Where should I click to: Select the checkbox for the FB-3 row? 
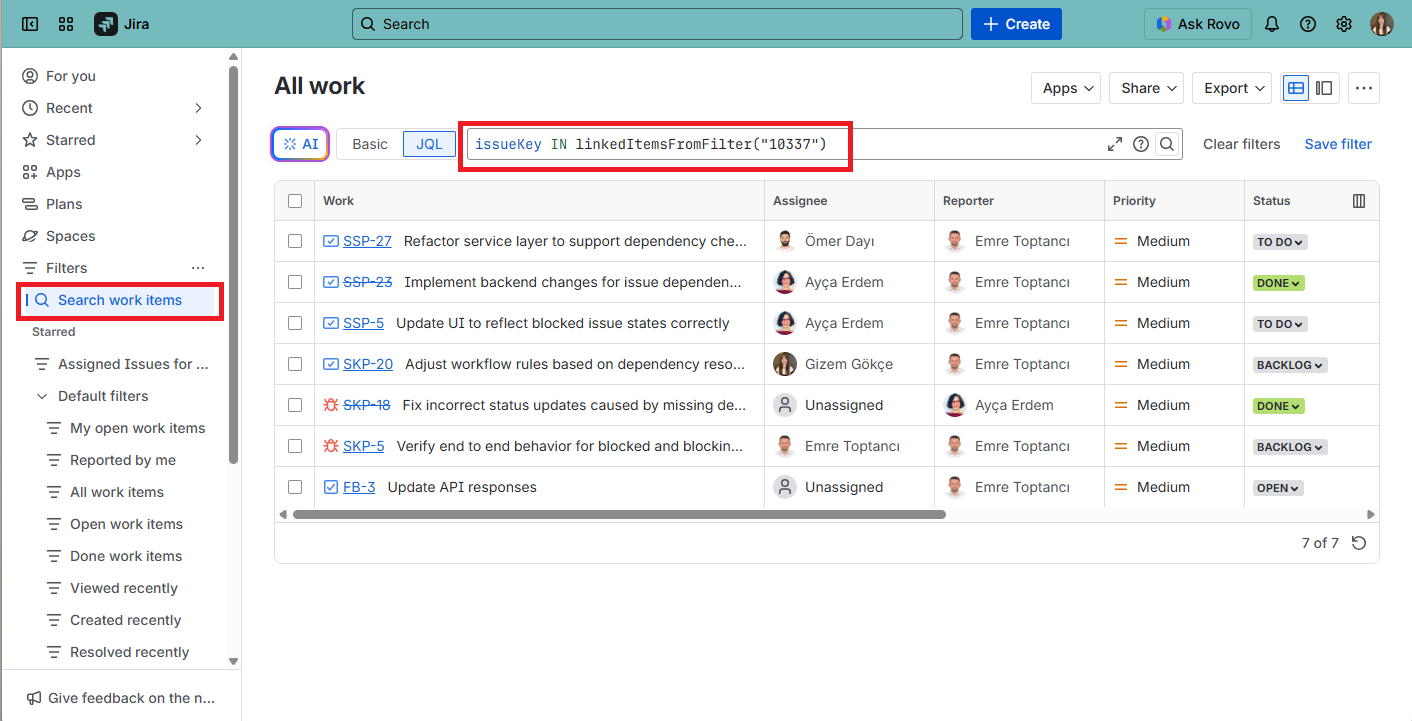click(295, 487)
